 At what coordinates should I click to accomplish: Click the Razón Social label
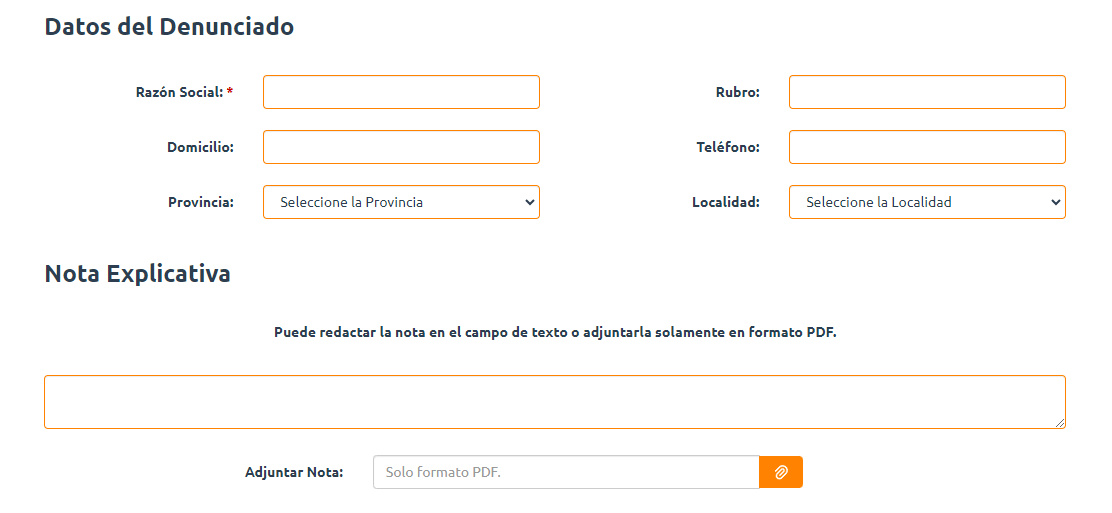tap(184, 92)
